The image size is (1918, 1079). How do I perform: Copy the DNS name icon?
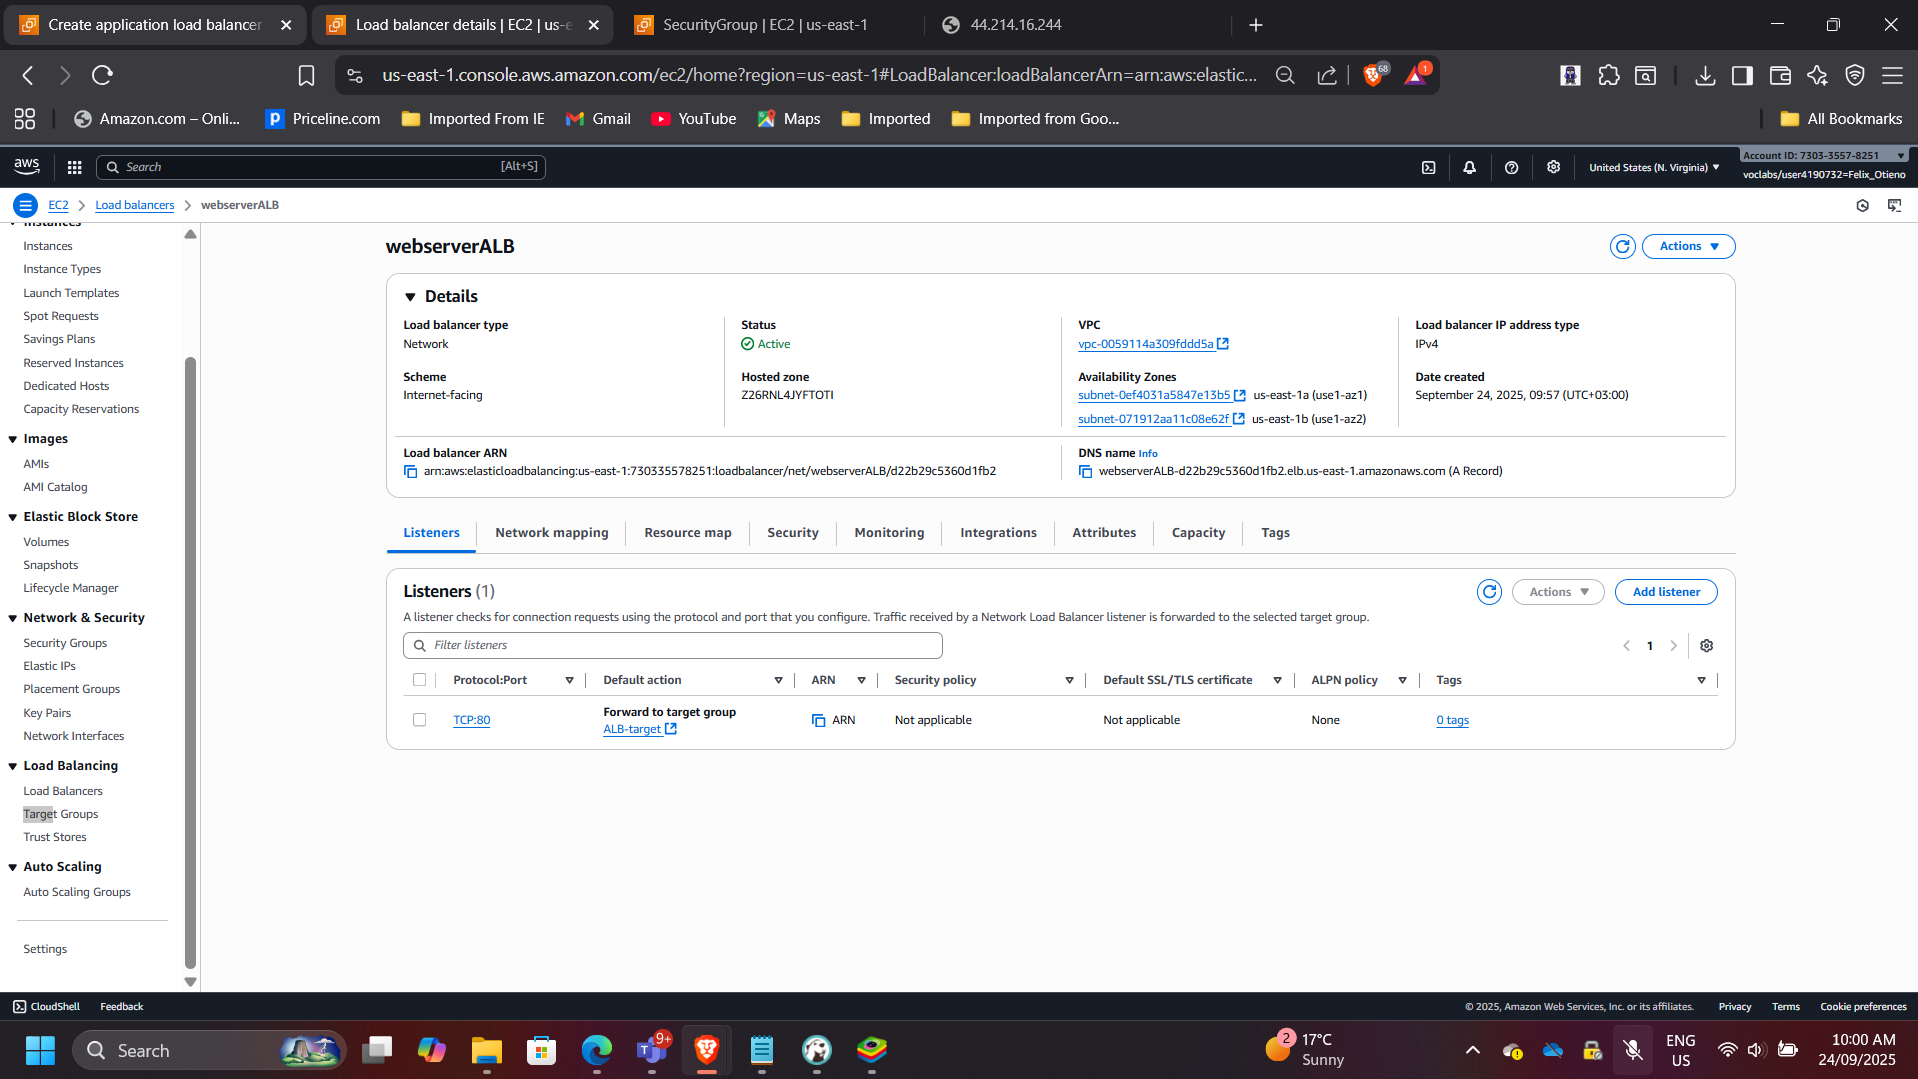1085,472
